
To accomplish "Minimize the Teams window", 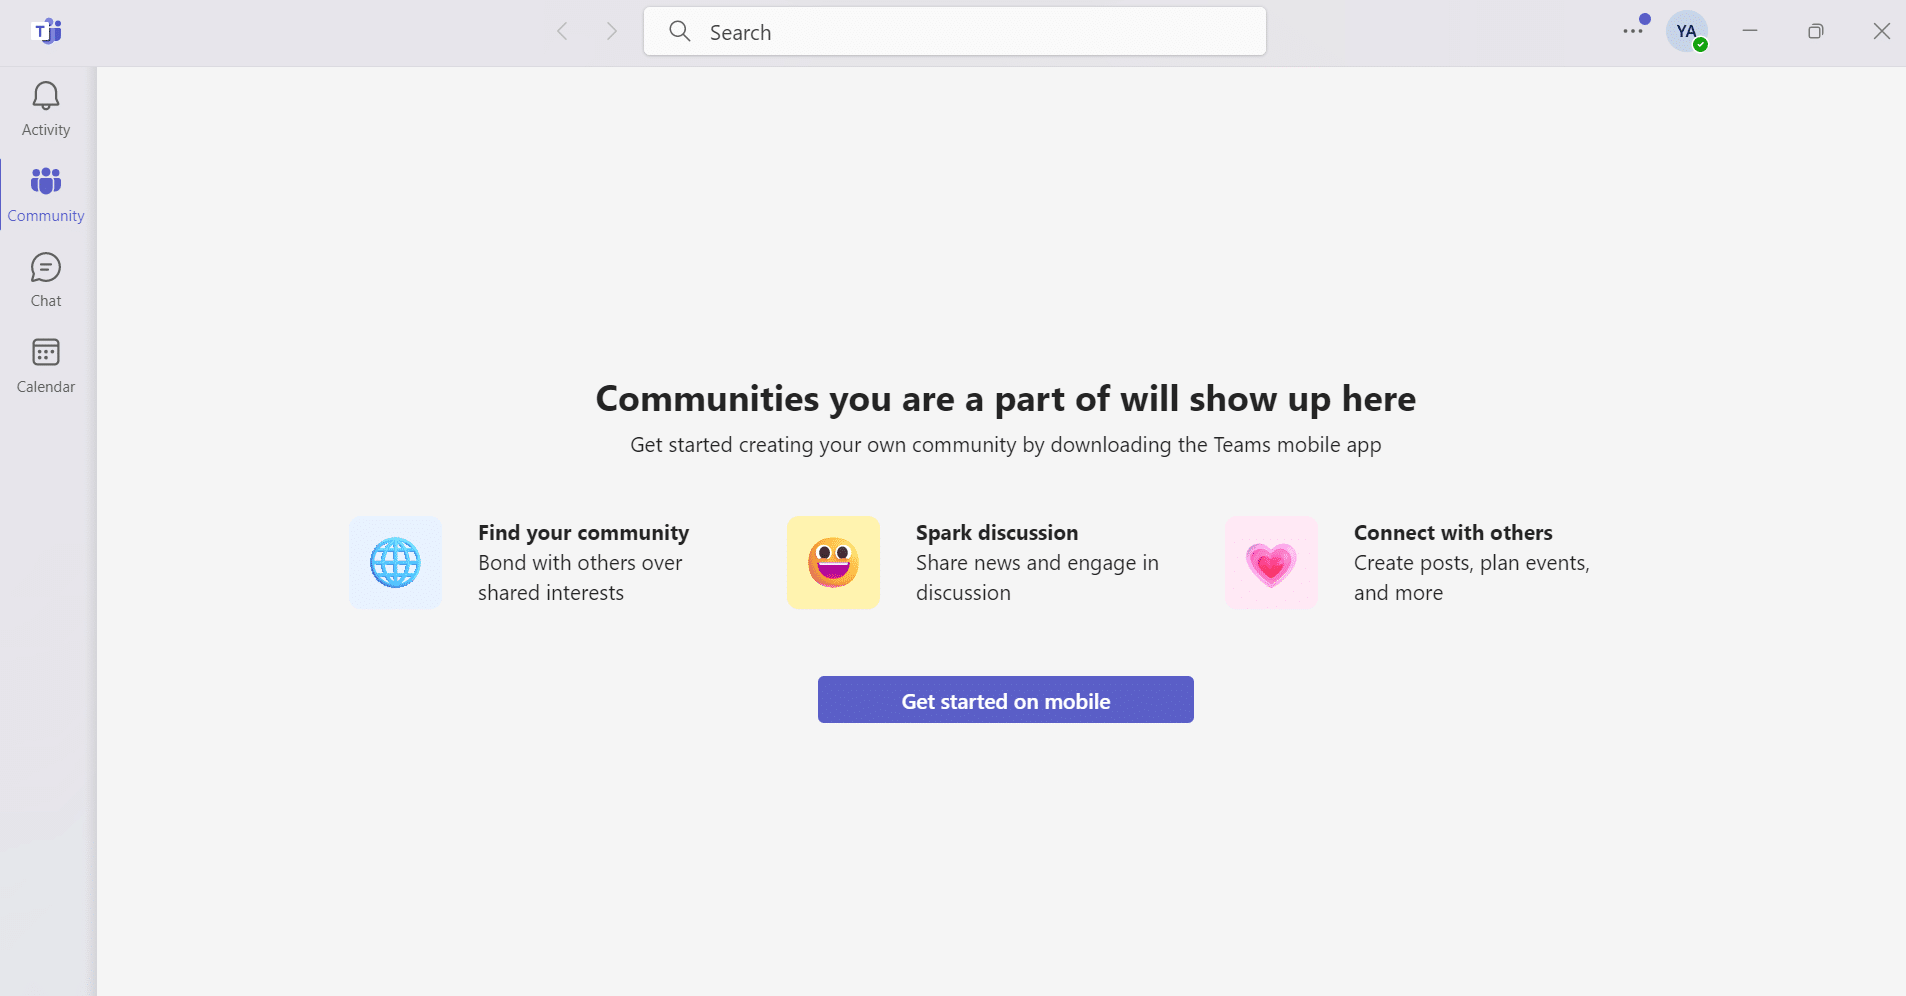I will (x=1750, y=31).
